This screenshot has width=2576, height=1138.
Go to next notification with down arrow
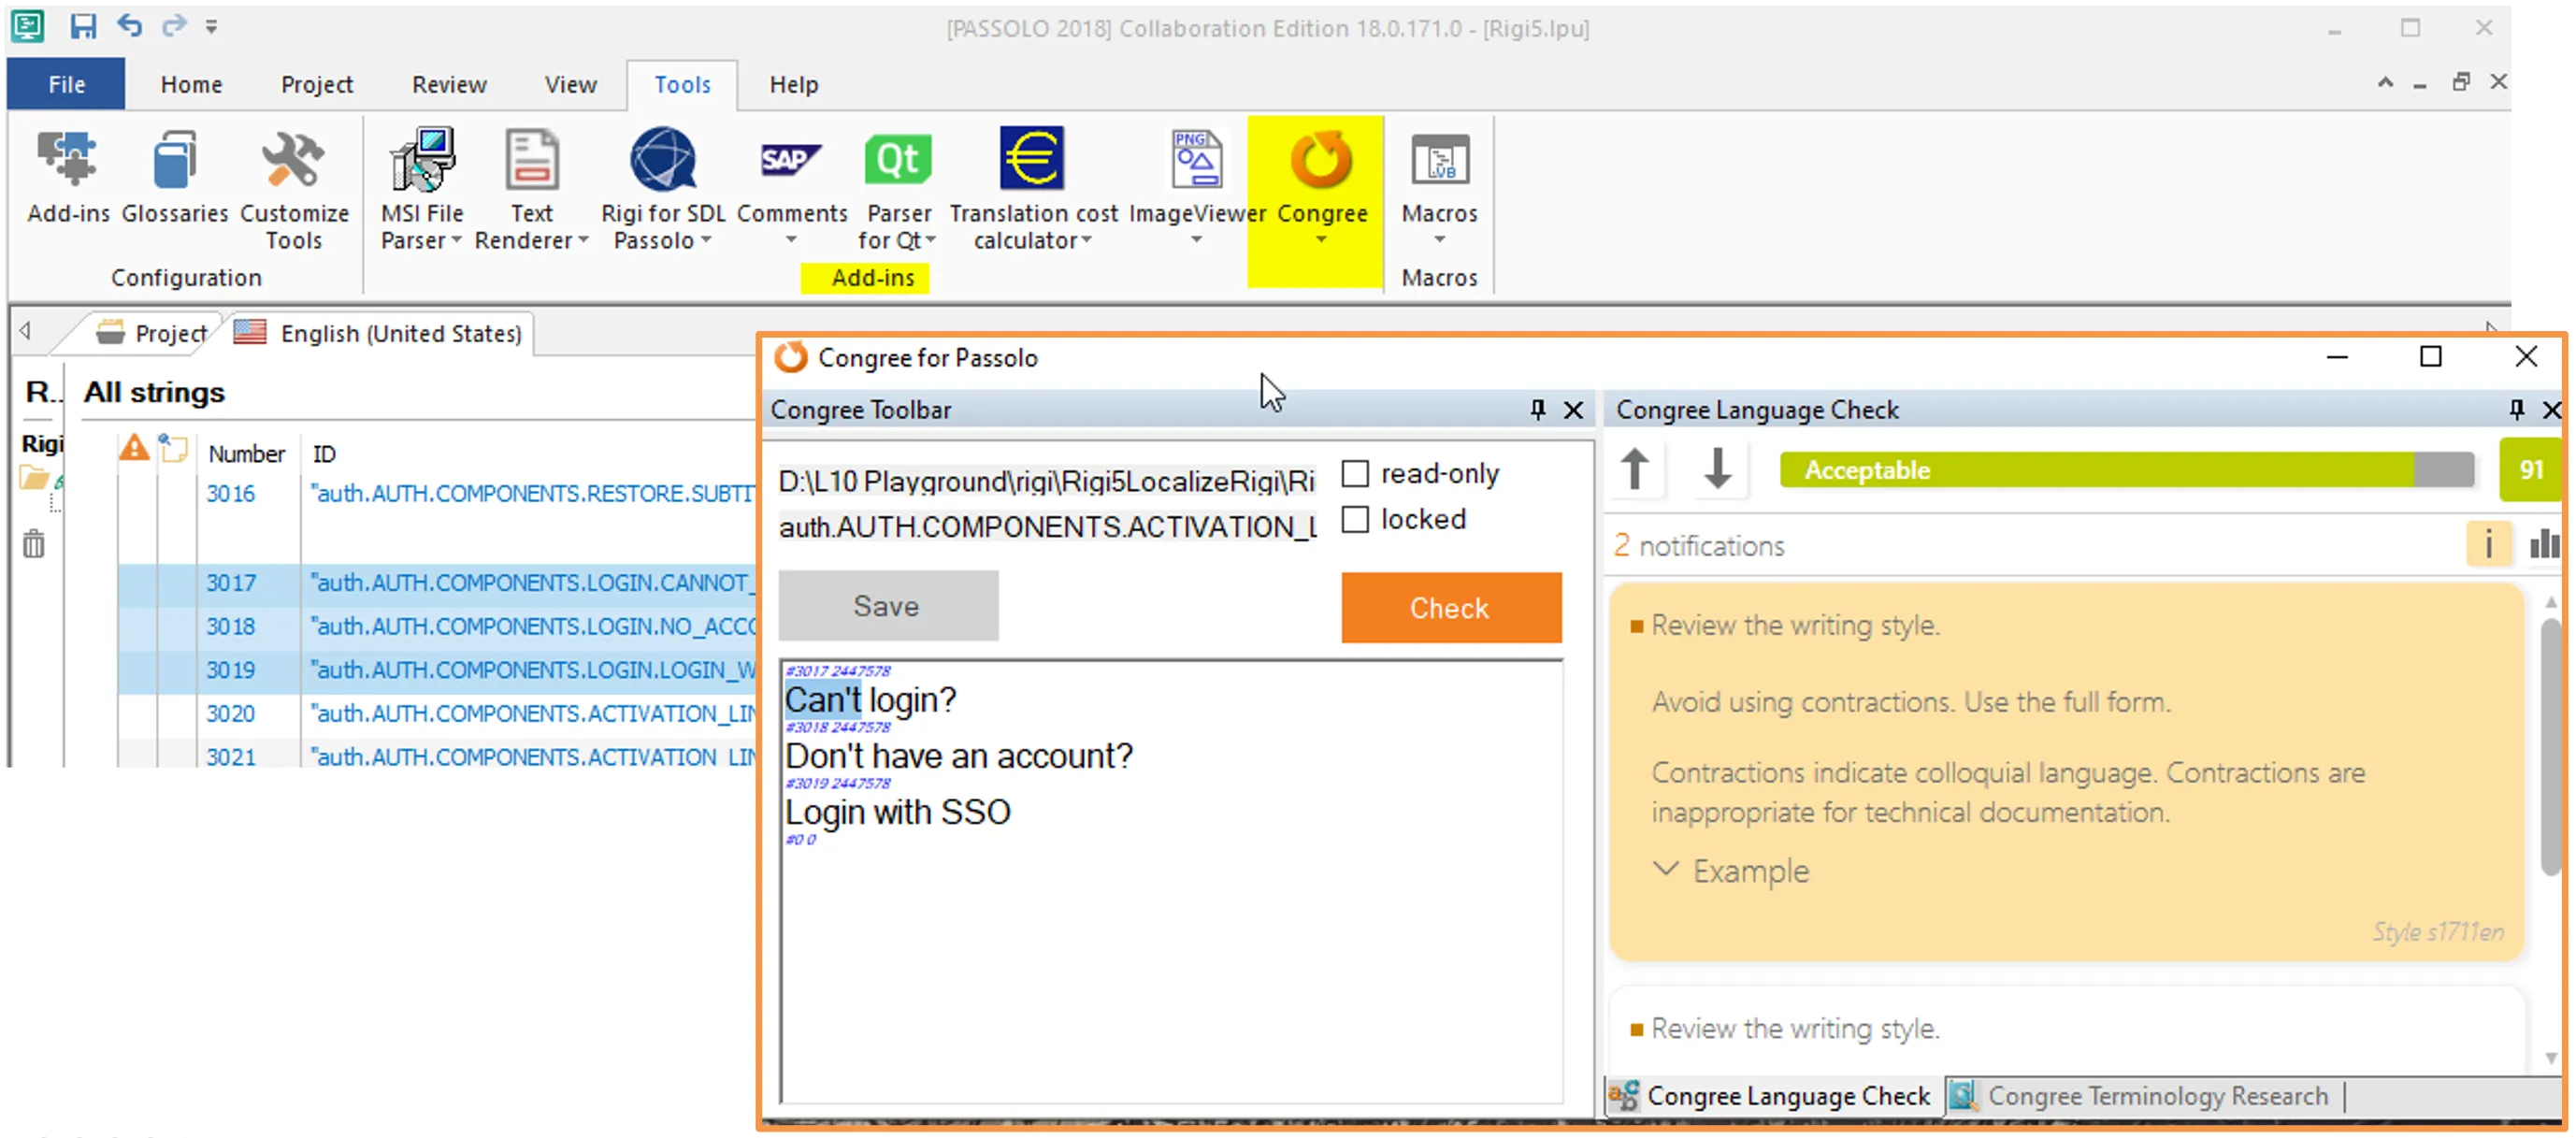tap(1717, 469)
